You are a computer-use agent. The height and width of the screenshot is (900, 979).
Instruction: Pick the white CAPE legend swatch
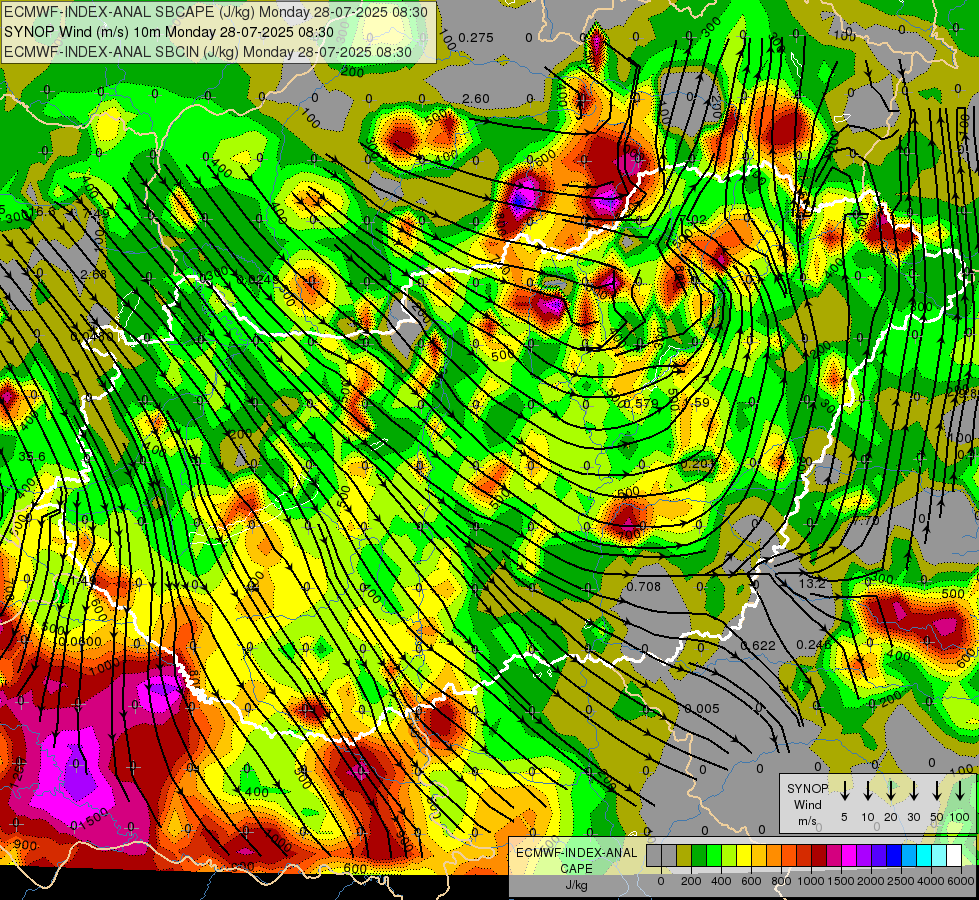[955, 856]
